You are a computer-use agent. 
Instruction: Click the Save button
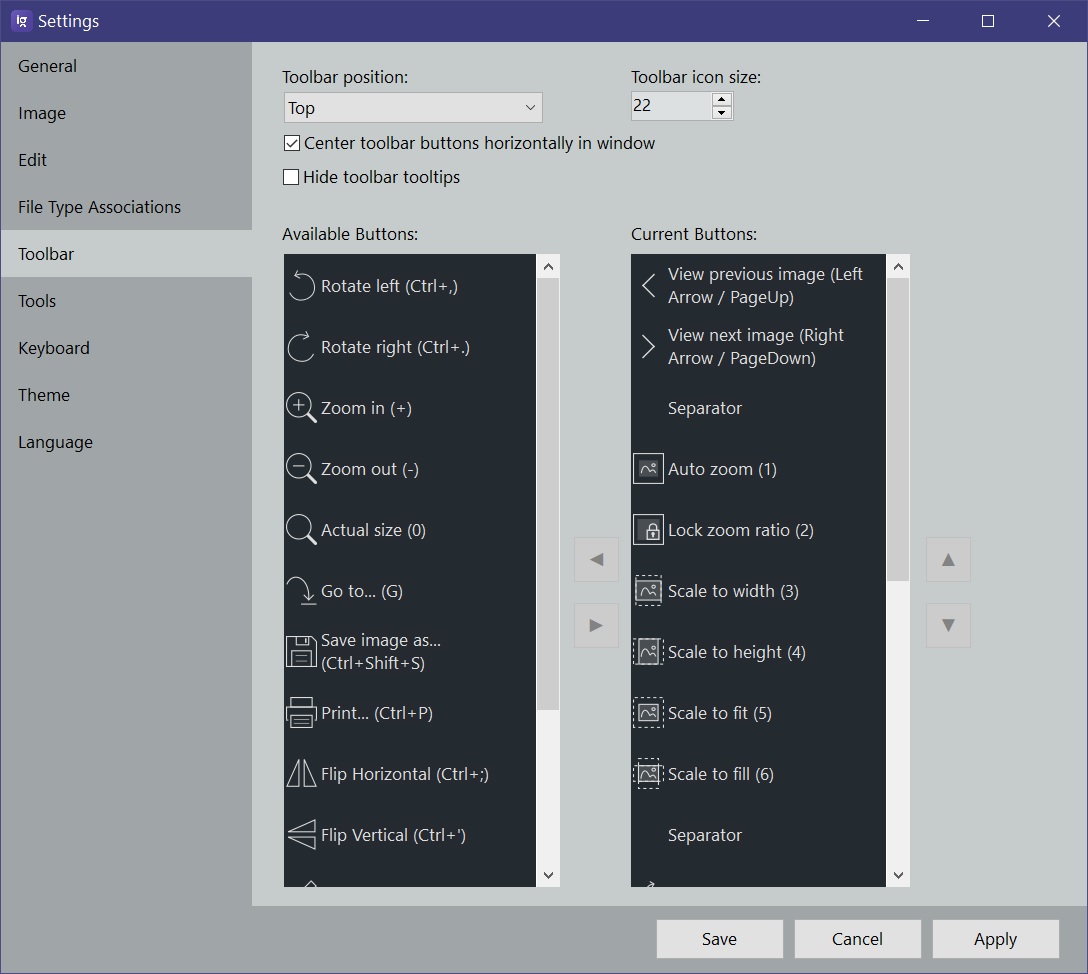[x=720, y=939]
